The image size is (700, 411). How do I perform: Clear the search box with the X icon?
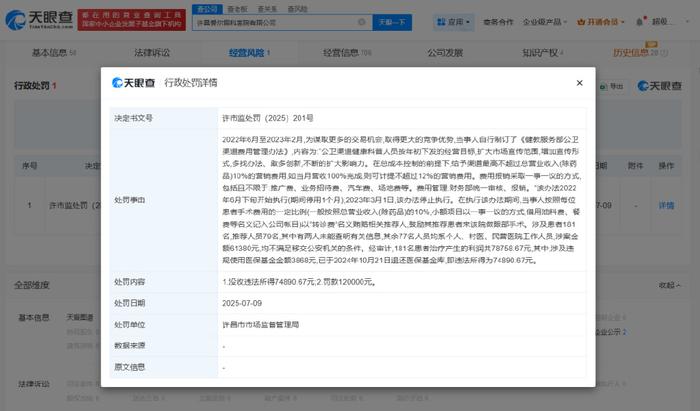(x=362, y=22)
